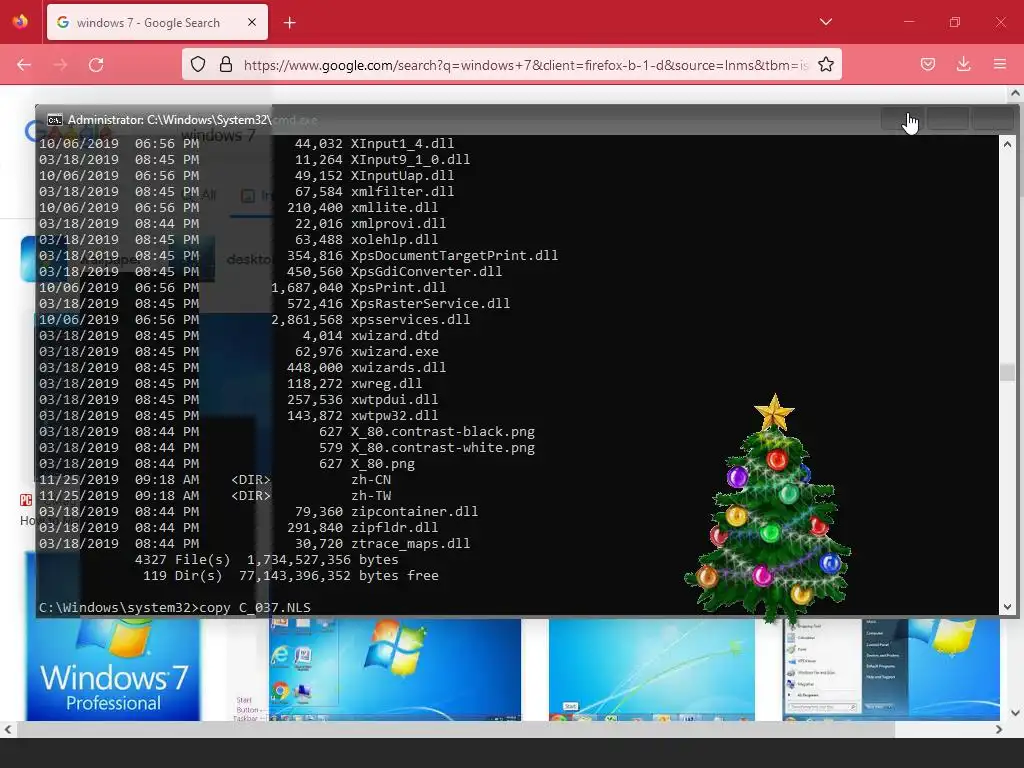Image resolution: width=1024 pixels, height=768 pixels.
Task: Open Windows 7 start menu thumbnail
Action: [891, 669]
